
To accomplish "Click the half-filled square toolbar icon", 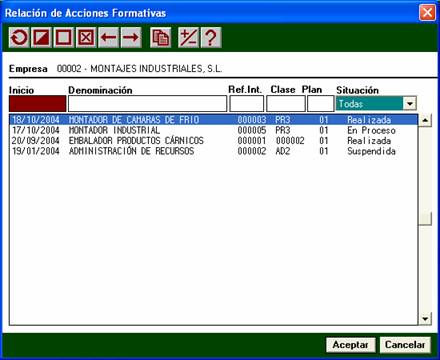I will 41,37.
